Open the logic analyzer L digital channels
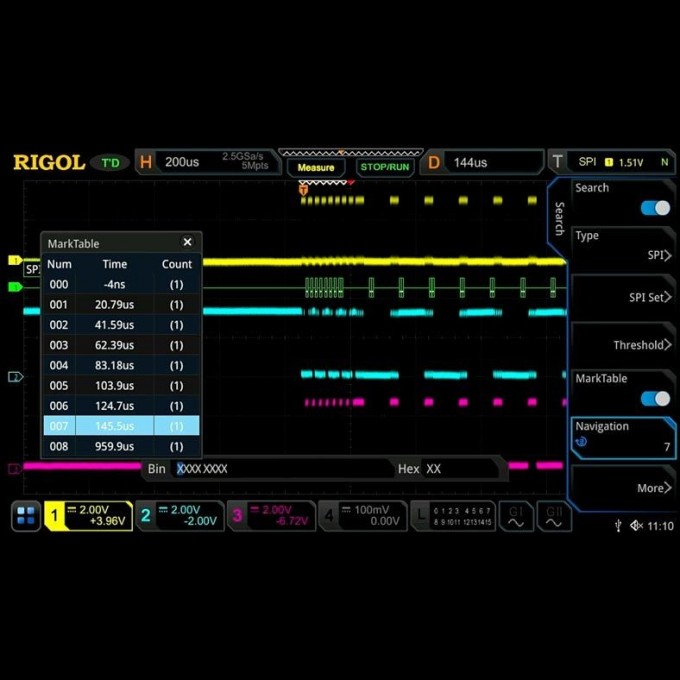Image resolution: width=680 pixels, height=680 pixels. coord(454,516)
